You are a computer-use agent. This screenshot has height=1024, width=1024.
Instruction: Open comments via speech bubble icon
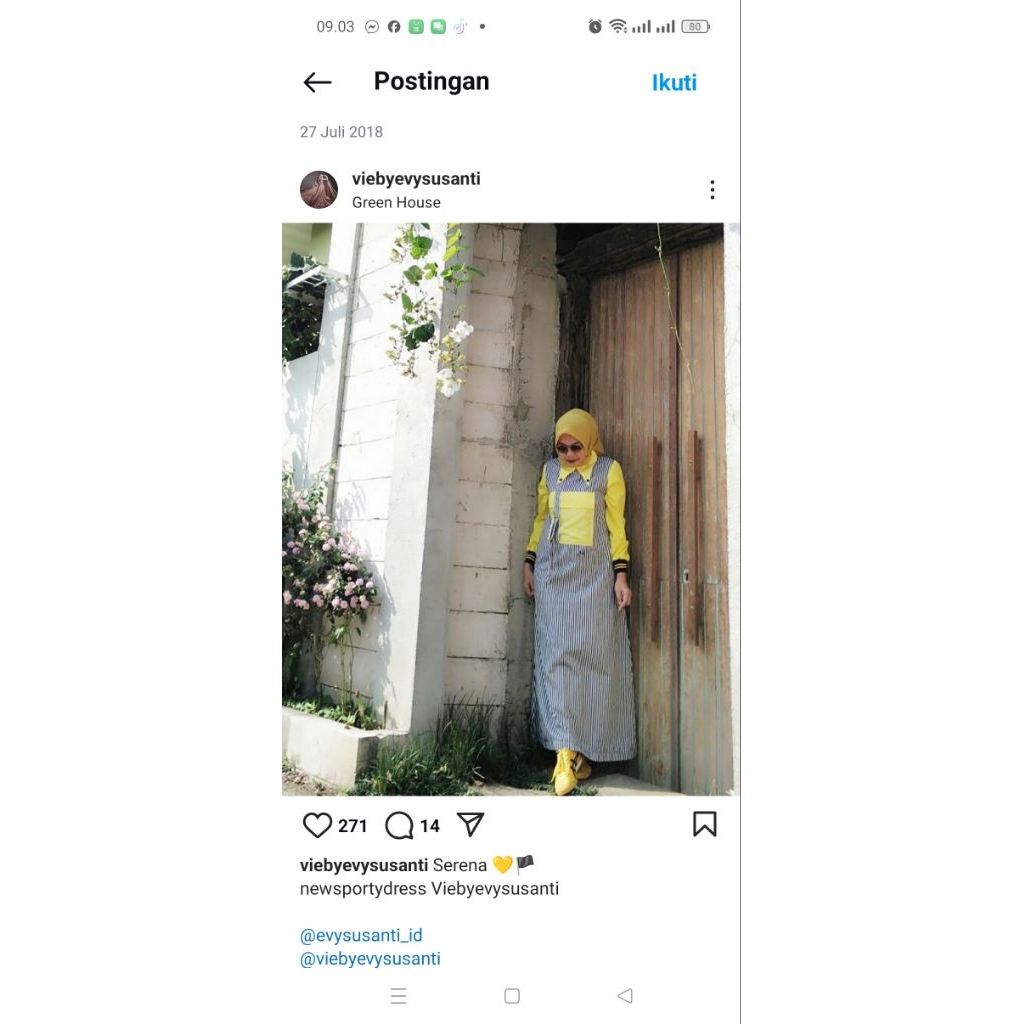click(399, 825)
